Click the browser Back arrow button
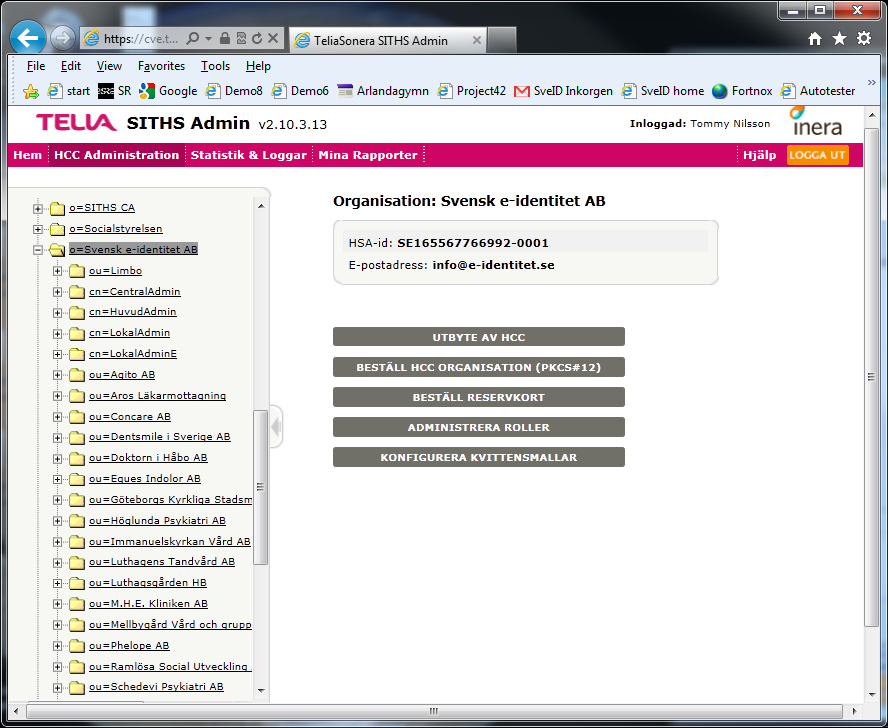The image size is (888, 728). 28,38
